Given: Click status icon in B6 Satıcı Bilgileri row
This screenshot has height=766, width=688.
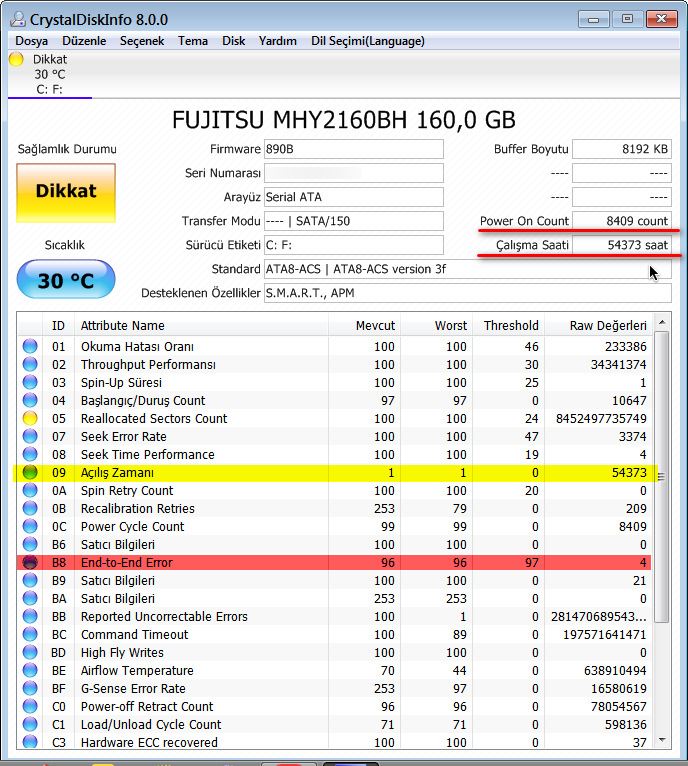Looking at the screenshot, I should [x=30, y=544].
